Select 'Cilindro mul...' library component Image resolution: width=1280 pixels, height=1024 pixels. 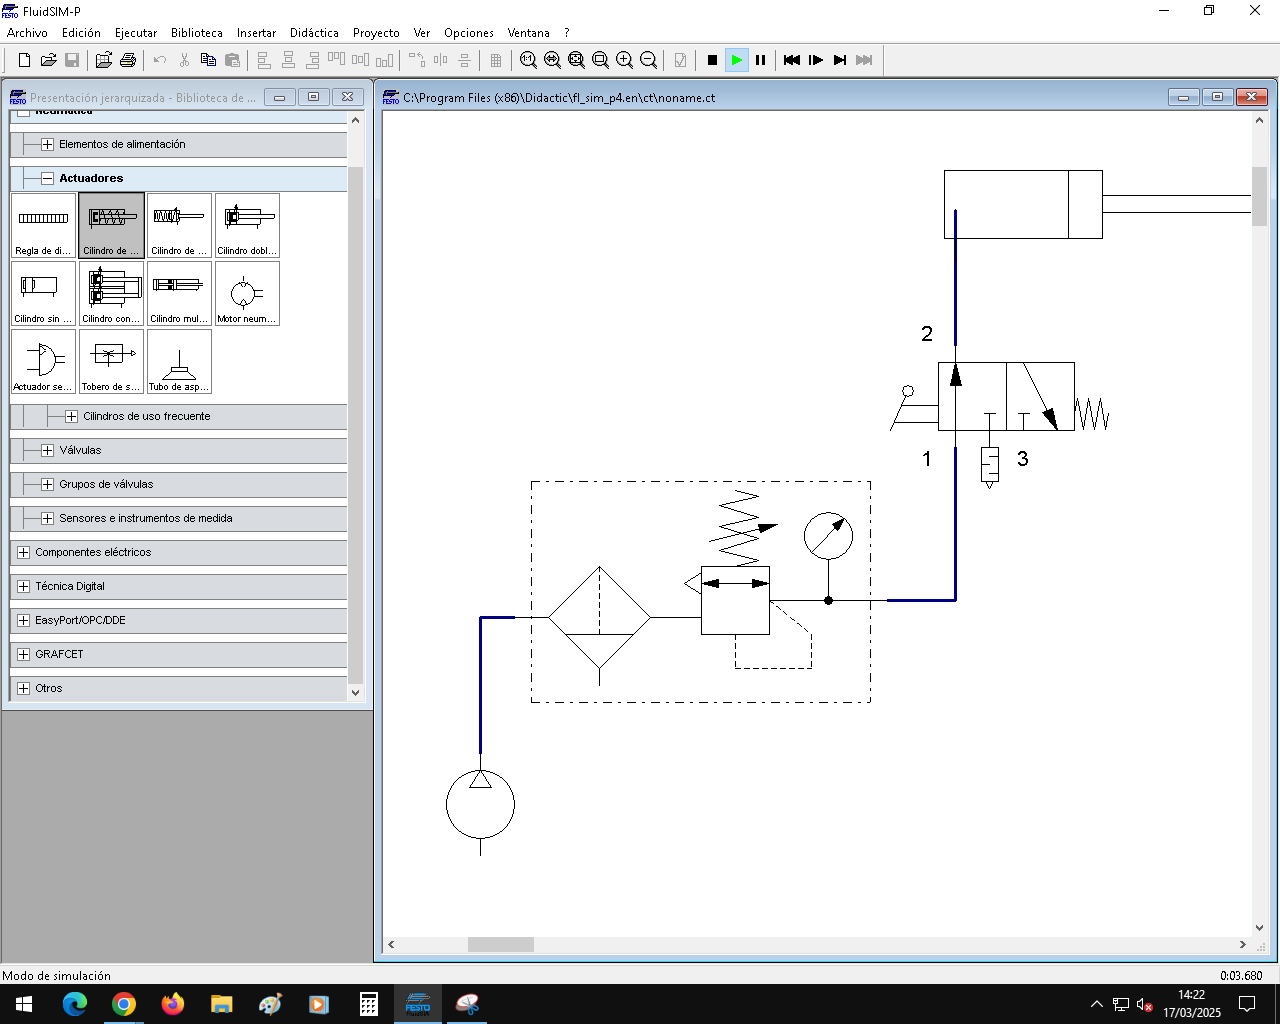click(179, 293)
